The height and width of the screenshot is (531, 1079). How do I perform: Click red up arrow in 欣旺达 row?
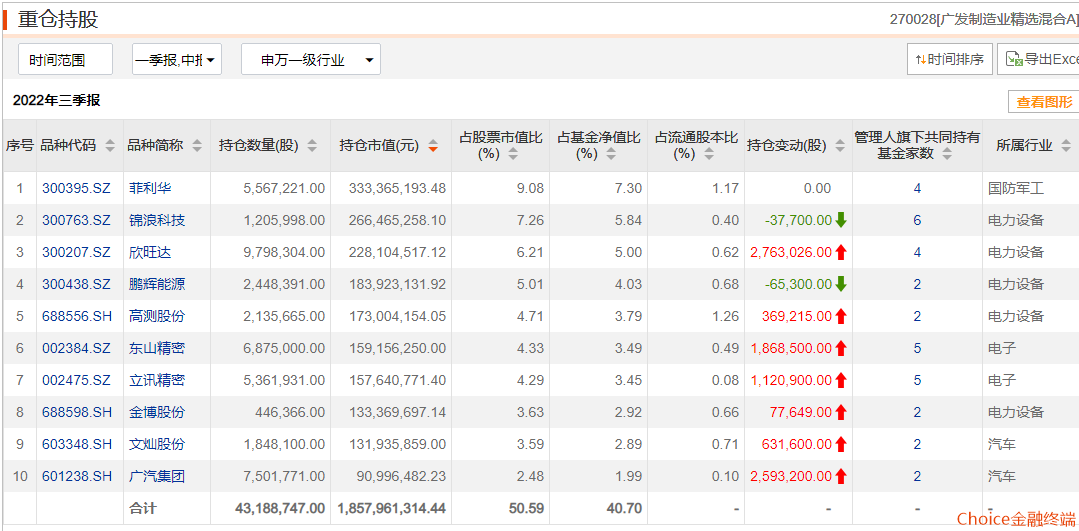click(841, 252)
